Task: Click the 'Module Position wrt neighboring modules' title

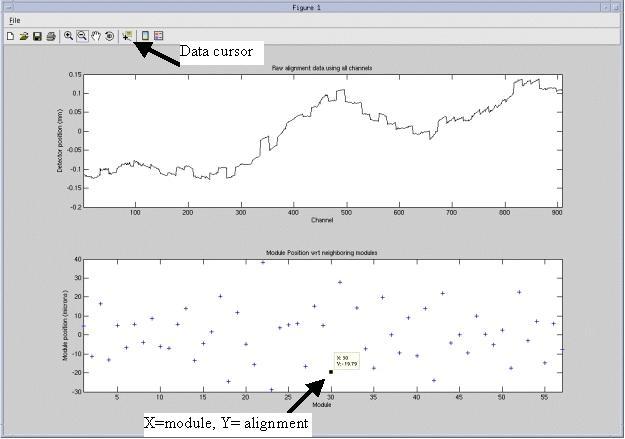Action: [322, 253]
